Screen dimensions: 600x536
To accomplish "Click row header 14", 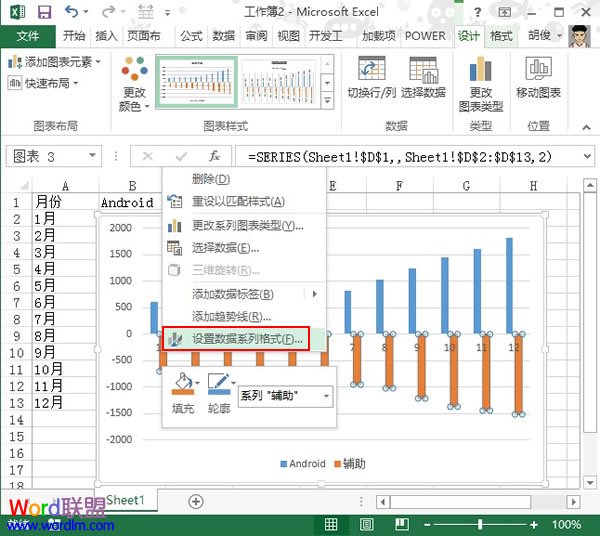I will click(x=16, y=420).
